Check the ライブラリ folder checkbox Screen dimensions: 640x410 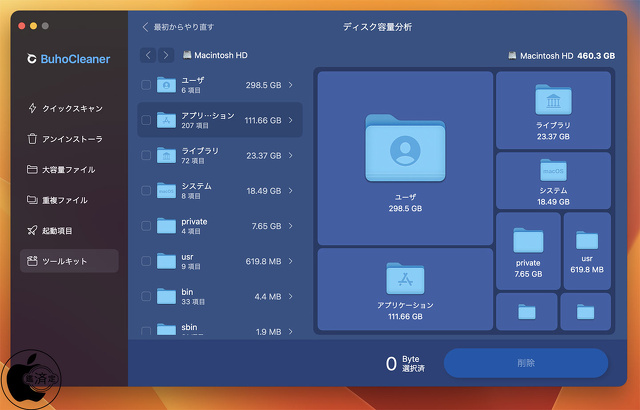(x=146, y=155)
